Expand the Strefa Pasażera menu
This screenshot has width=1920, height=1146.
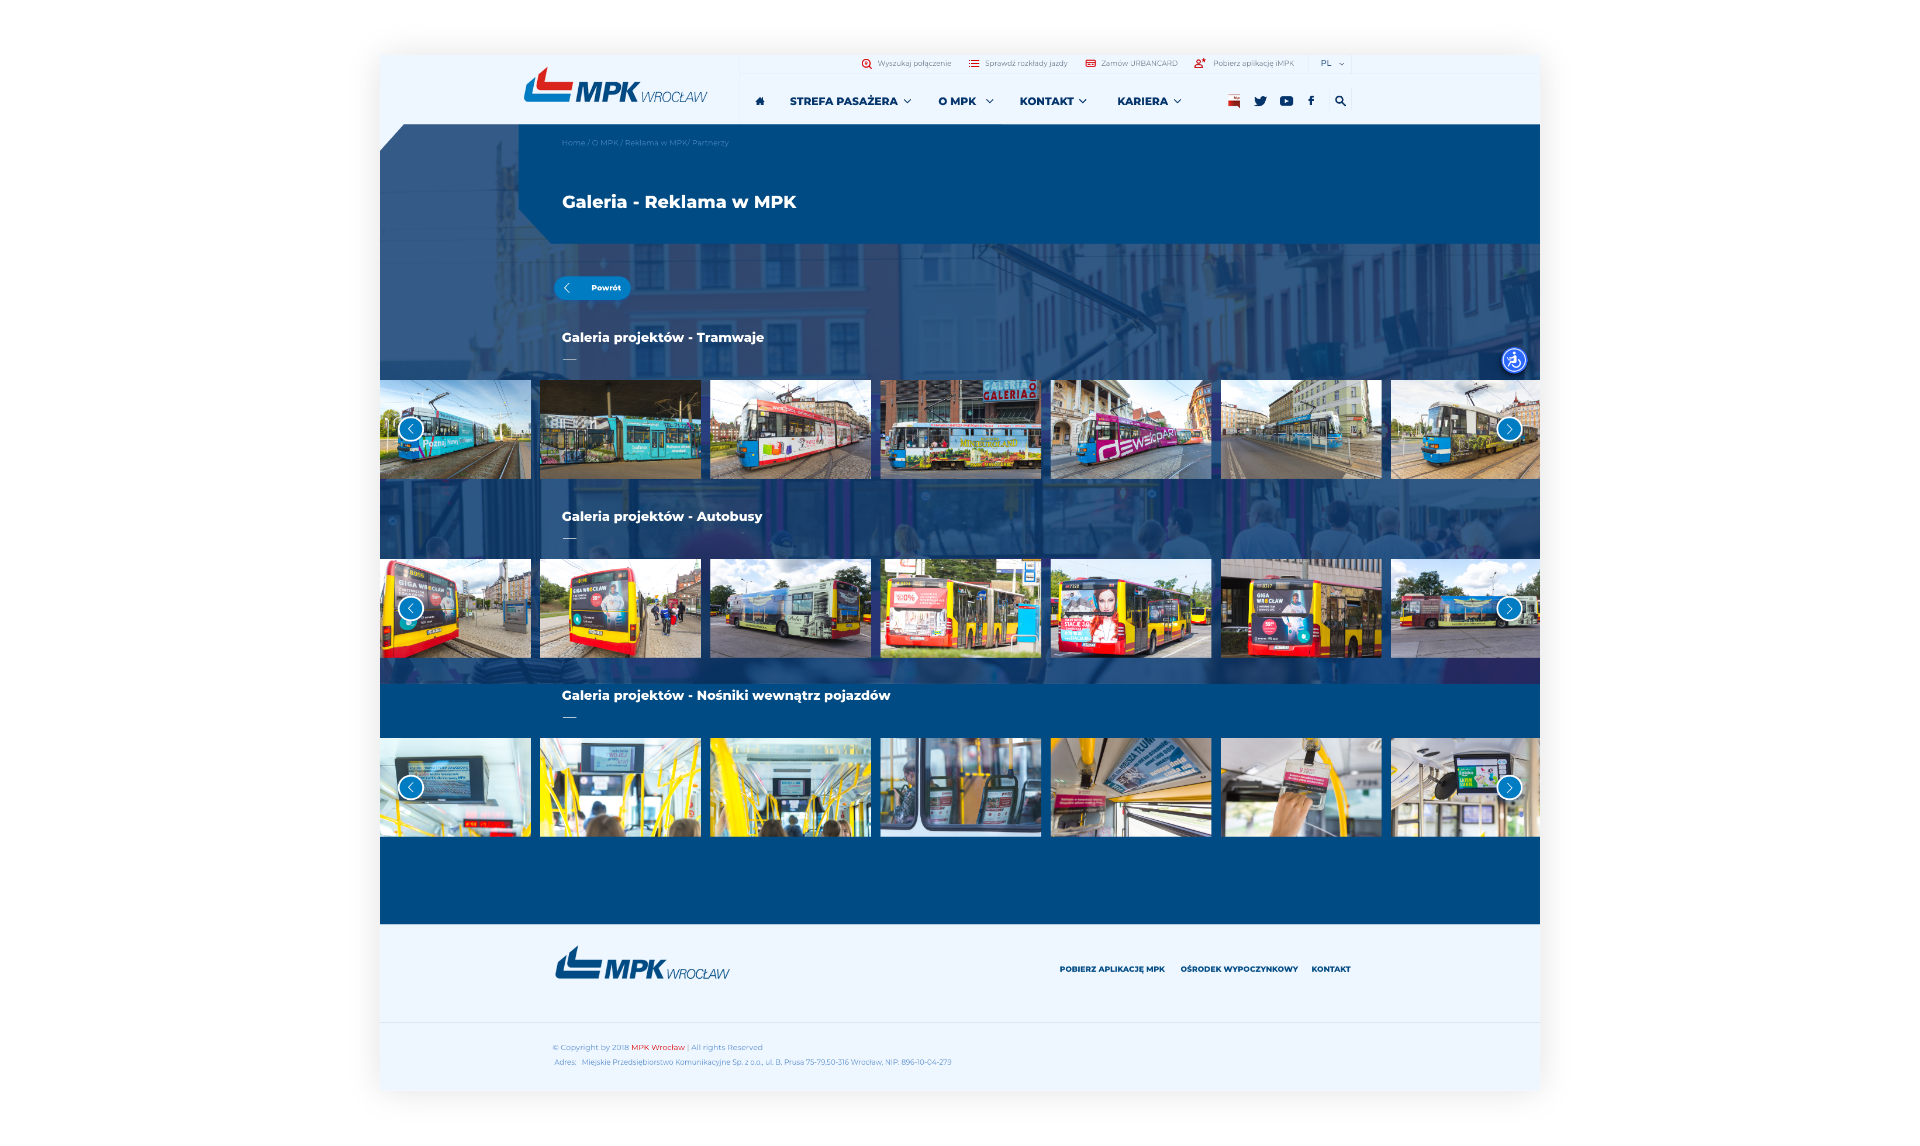pos(850,101)
